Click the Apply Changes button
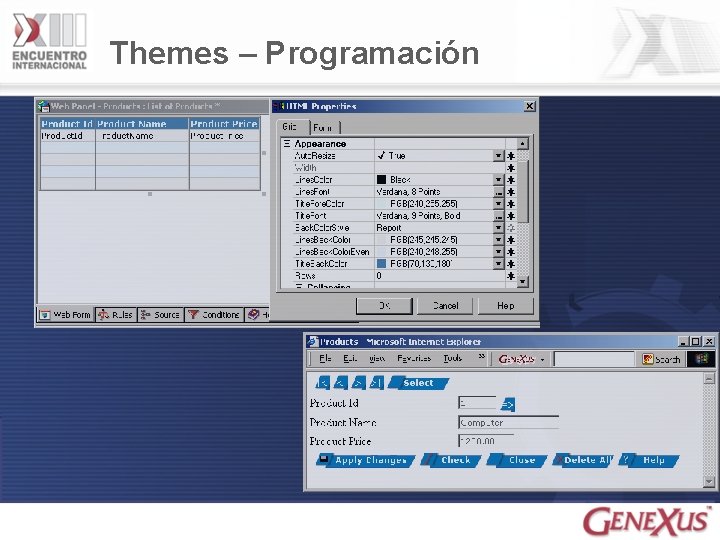Screen dimensions: 720x540 (365, 461)
